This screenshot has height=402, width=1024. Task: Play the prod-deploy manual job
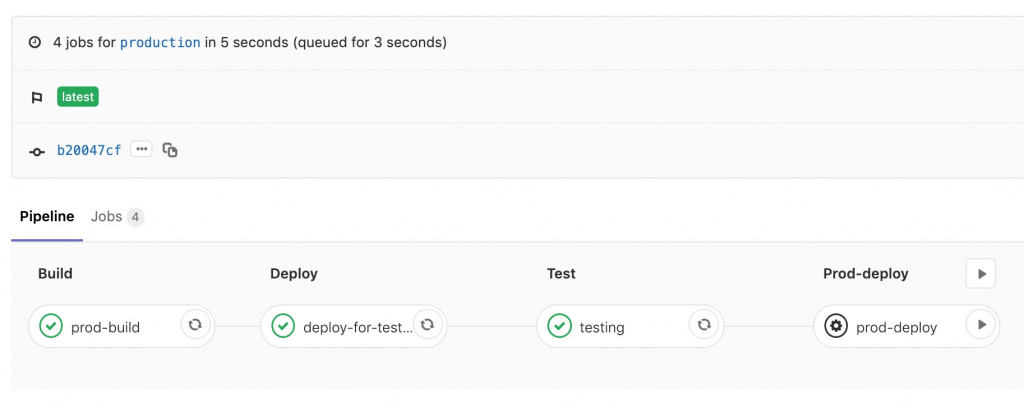[981, 325]
